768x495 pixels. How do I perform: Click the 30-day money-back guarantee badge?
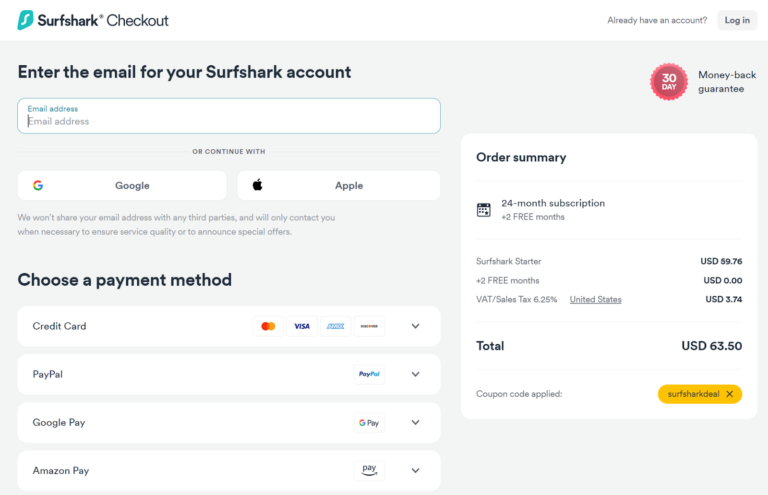(x=668, y=81)
